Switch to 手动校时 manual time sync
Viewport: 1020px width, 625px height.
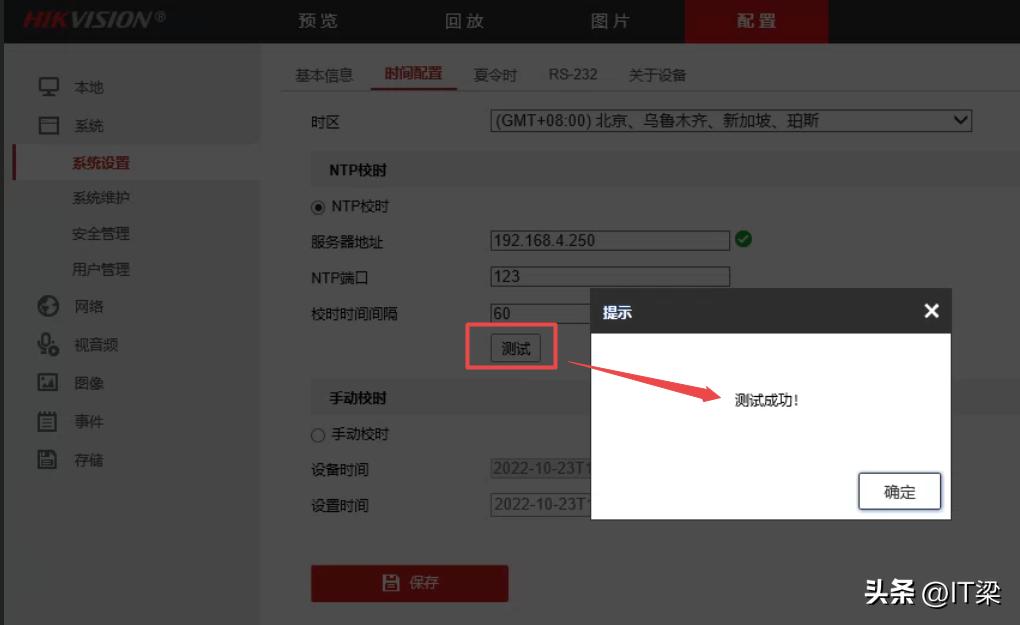(x=316, y=434)
